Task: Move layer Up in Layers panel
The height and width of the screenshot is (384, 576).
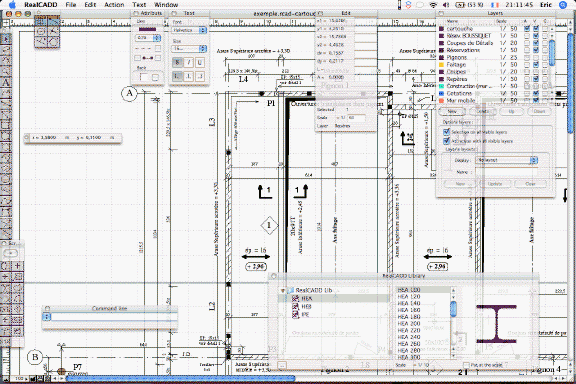Action: 511,111
